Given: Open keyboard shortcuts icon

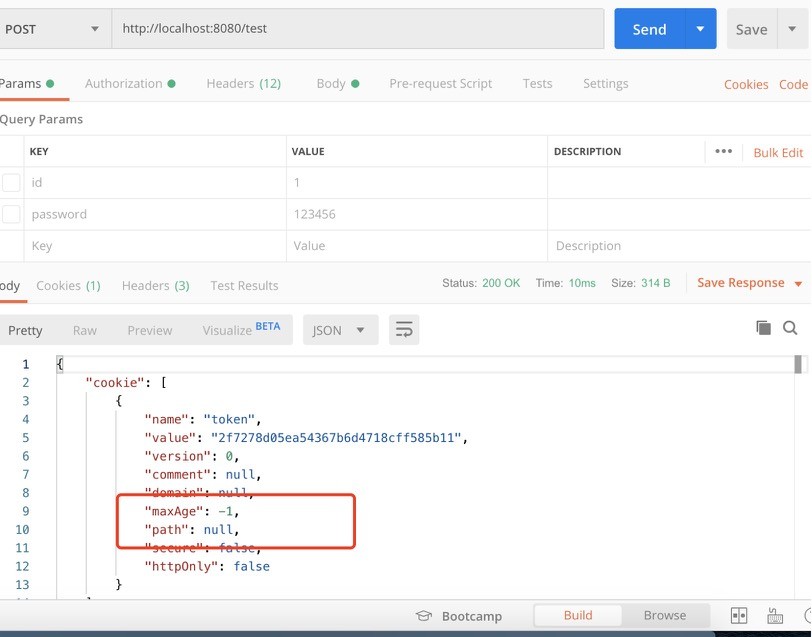Looking at the screenshot, I should (x=774, y=616).
